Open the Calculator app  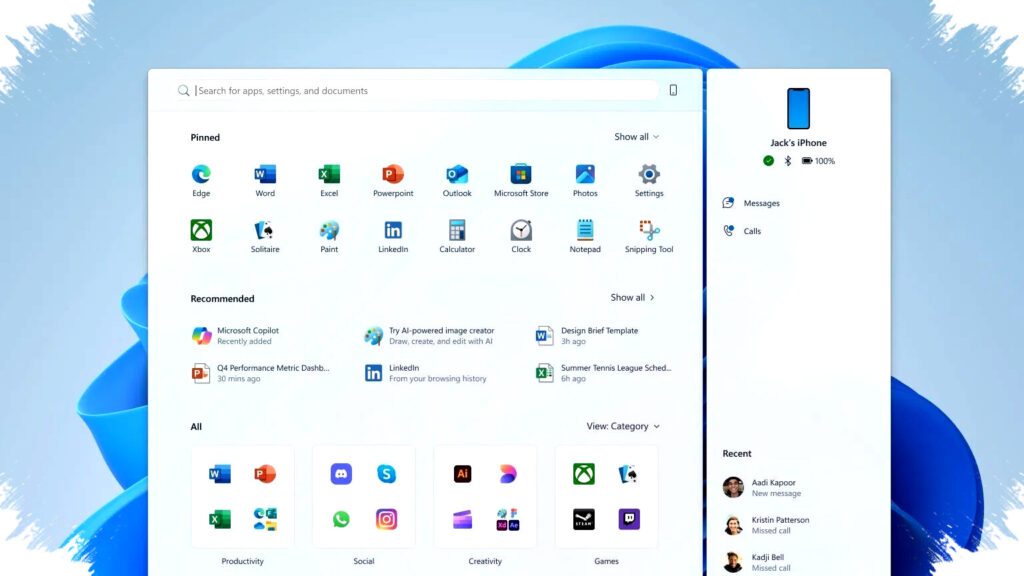(x=457, y=236)
